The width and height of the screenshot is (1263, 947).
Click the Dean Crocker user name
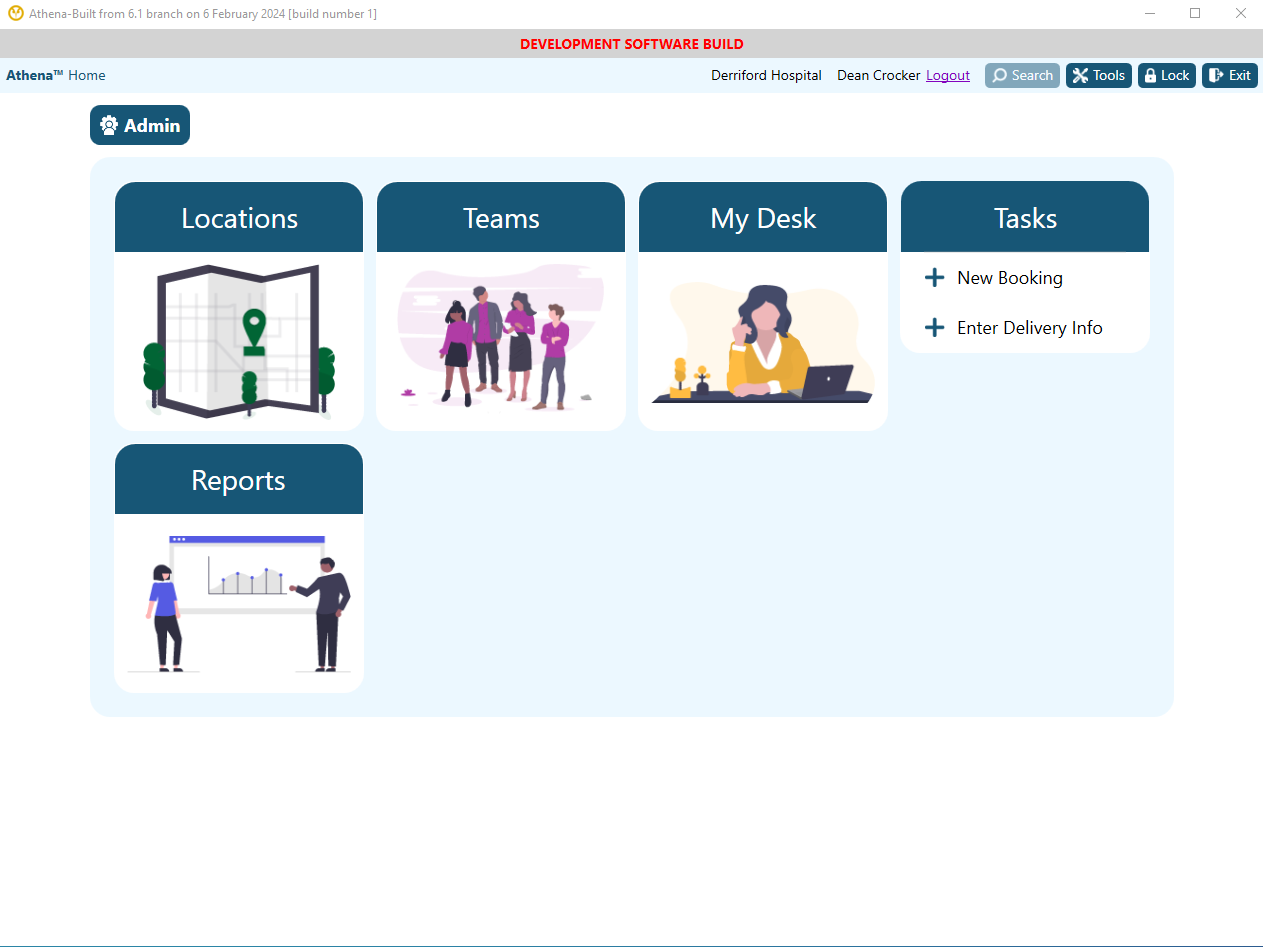(879, 75)
